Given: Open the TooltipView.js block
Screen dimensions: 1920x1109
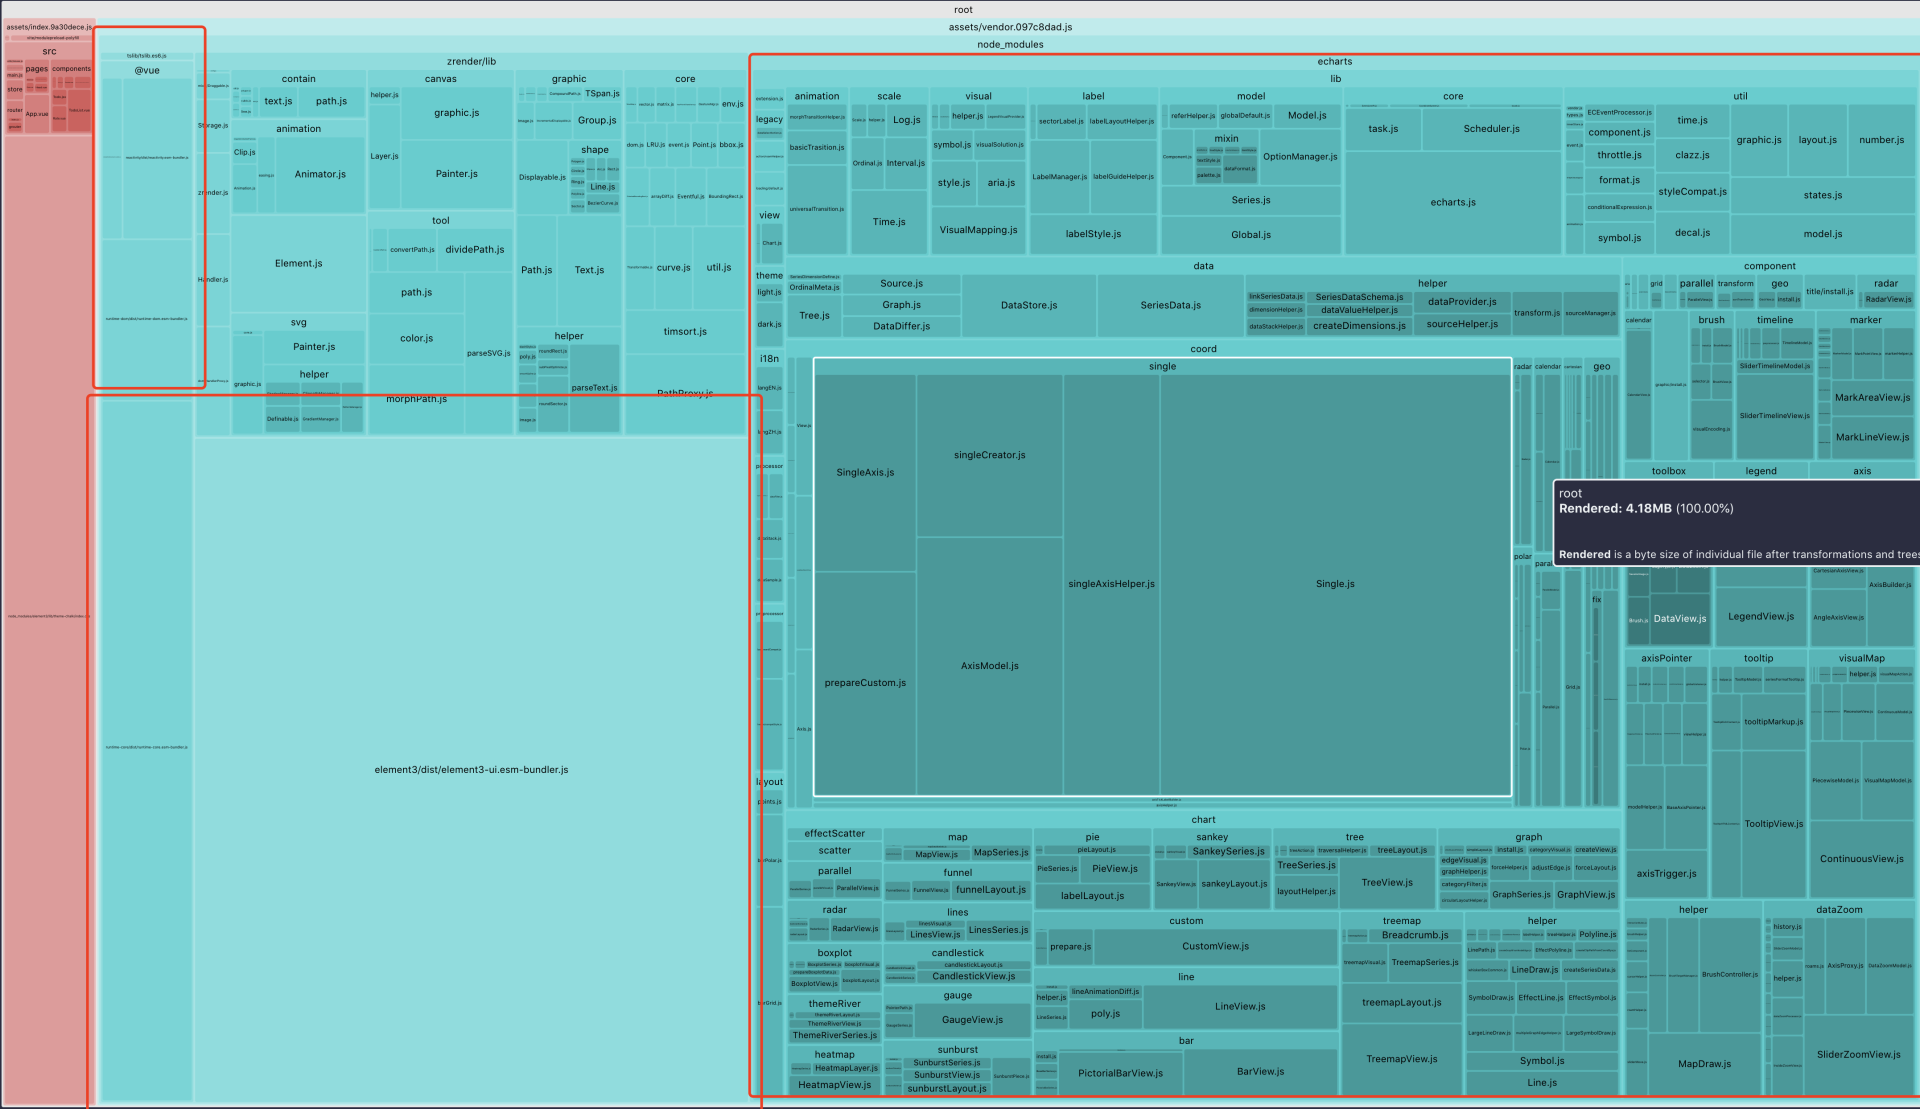Looking at the screenshot, I should tap(1773, 824).
